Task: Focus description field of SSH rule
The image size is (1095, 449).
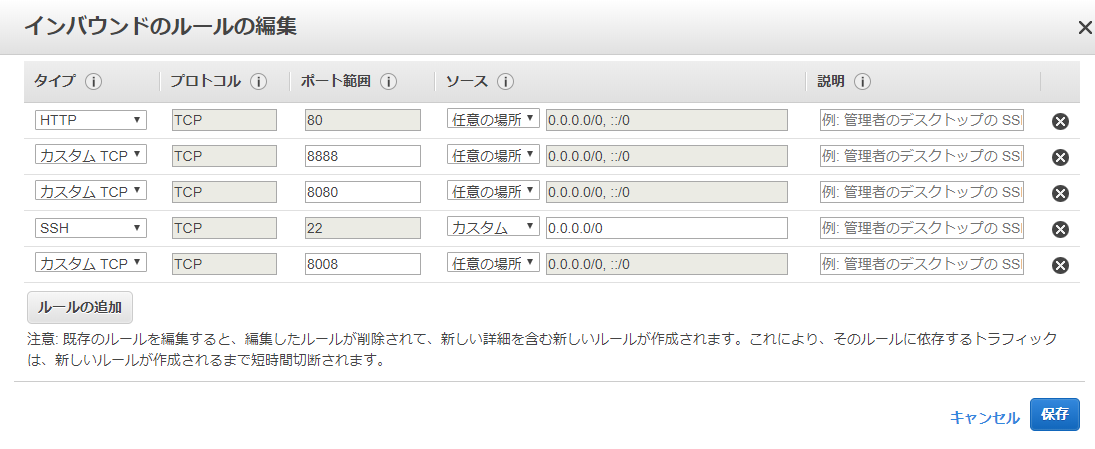Action: 922,228
